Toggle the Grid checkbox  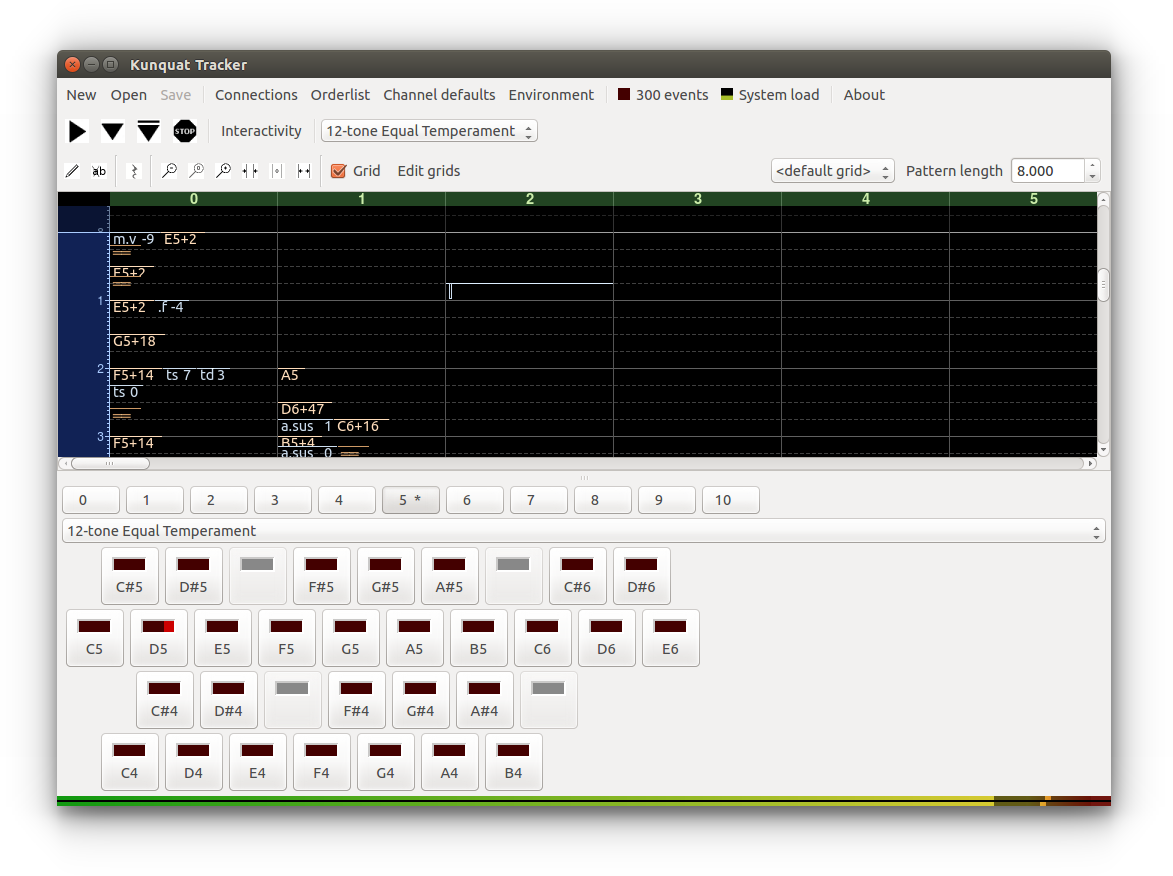(355, 171)
